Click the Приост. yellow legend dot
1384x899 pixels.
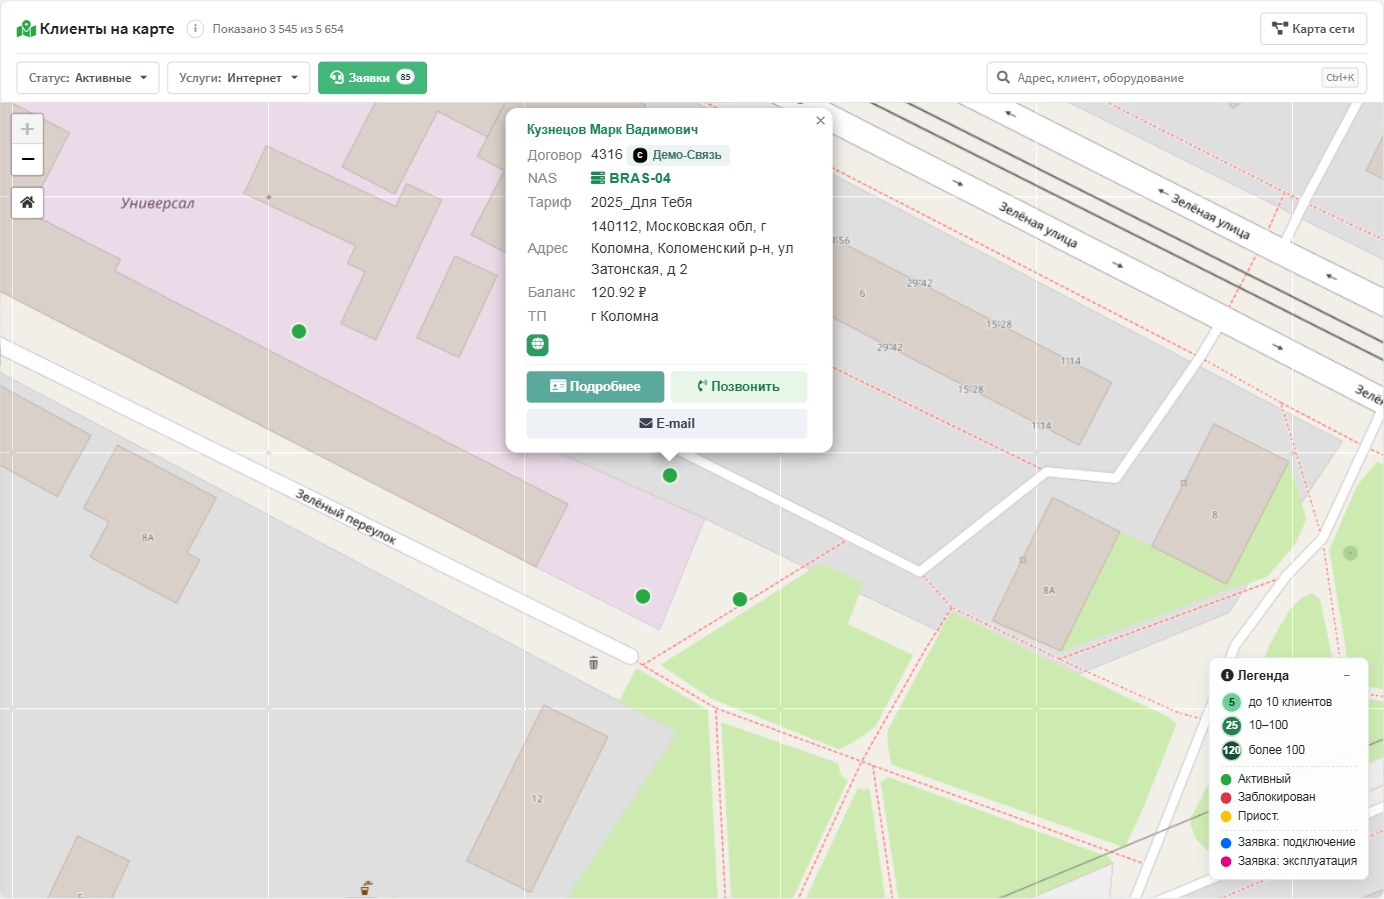pos(1226,817)
